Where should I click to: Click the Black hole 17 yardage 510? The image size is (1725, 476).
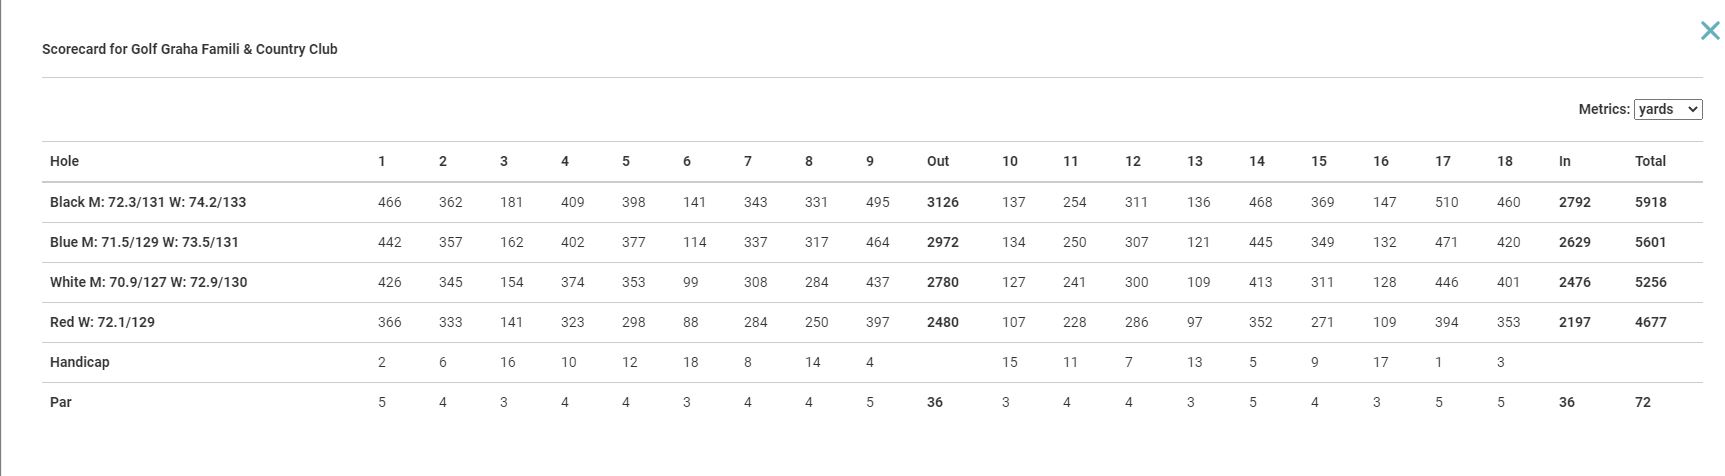coord(1446,202)
